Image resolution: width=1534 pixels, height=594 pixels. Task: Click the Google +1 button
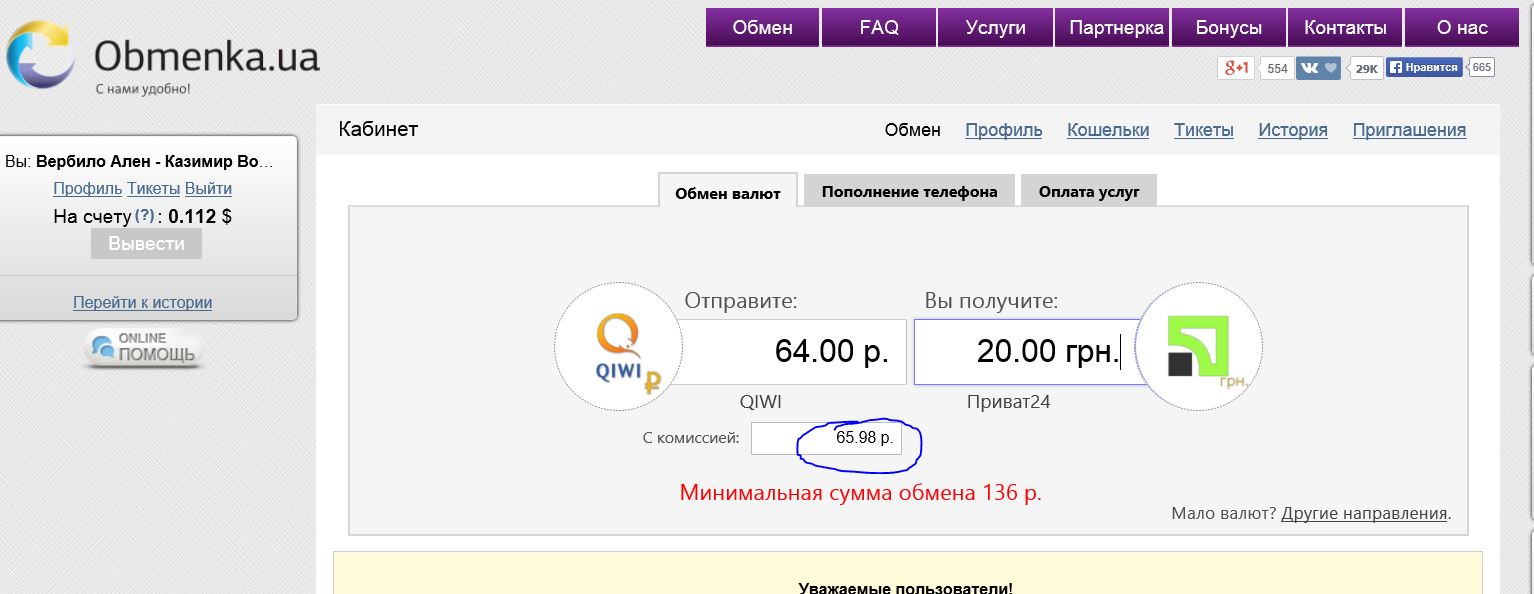1236,68
